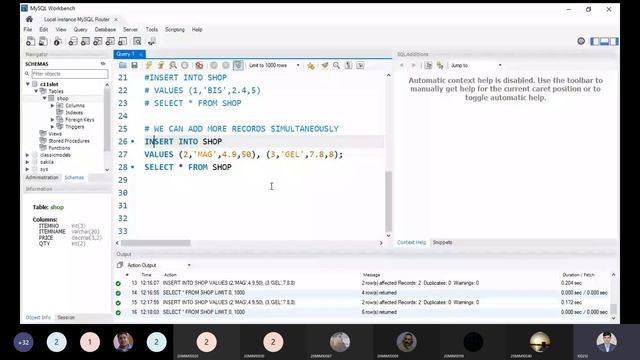Click the create new table icon
The height and width of the screenshot is (360, 640).
85,41
